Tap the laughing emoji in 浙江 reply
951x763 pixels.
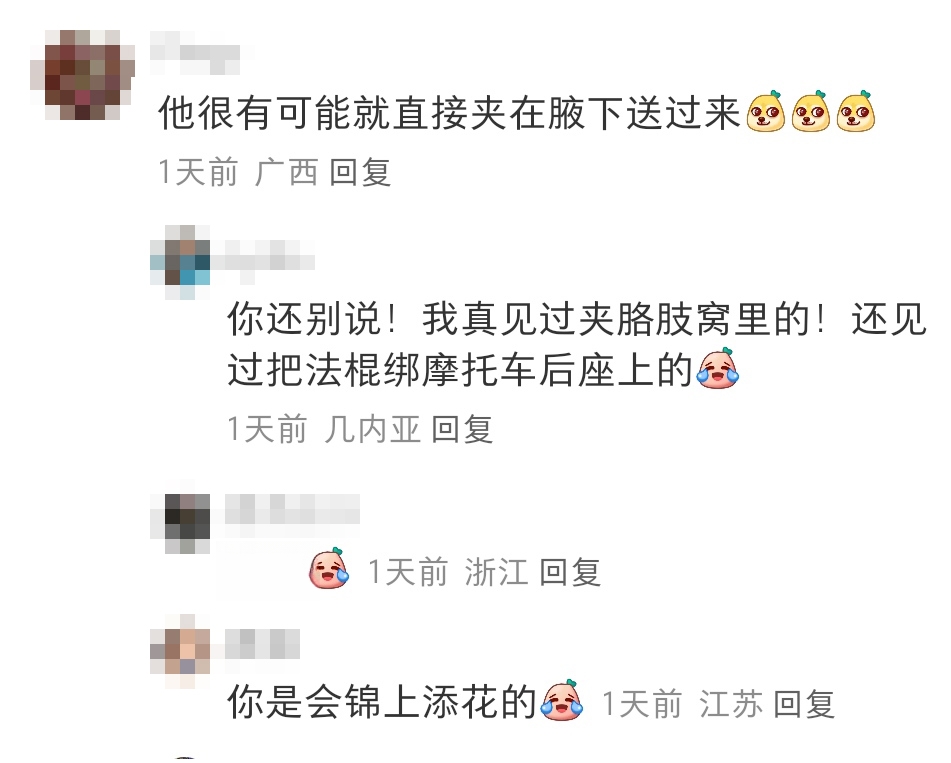tap(329, 569)
